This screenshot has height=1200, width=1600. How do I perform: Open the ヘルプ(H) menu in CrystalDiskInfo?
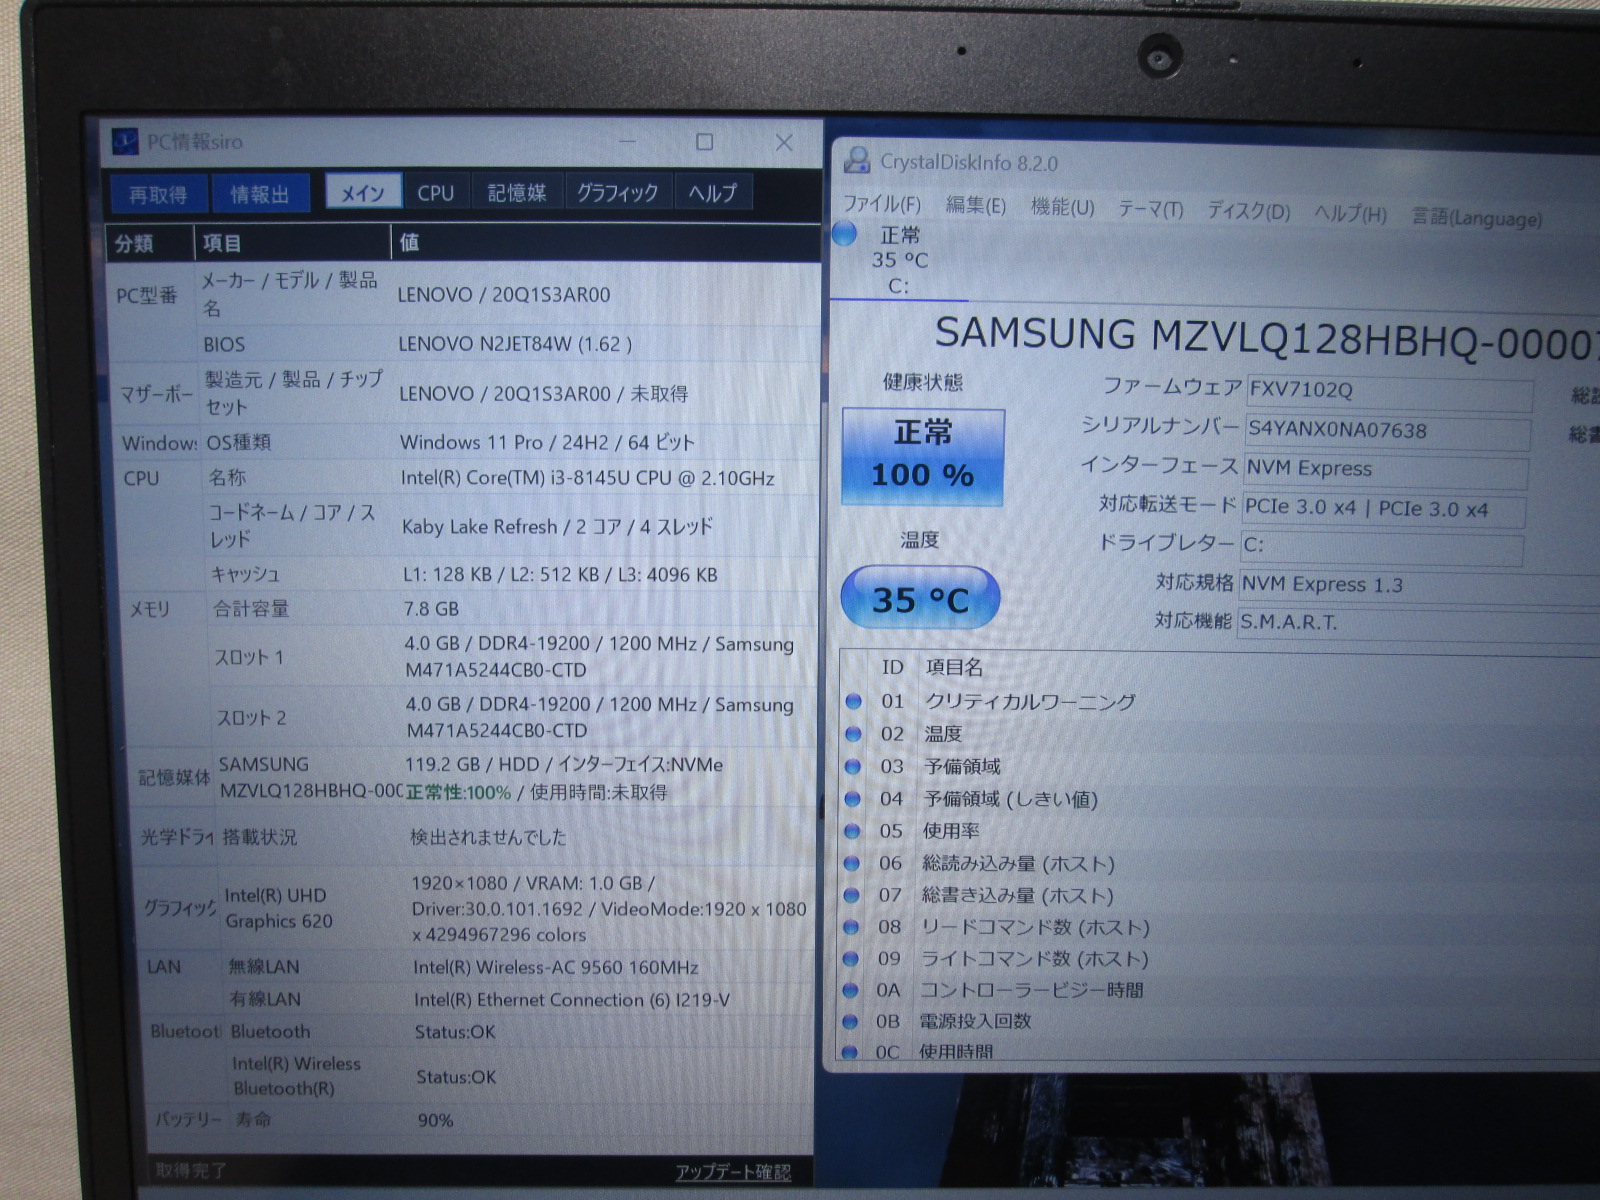1351,214
